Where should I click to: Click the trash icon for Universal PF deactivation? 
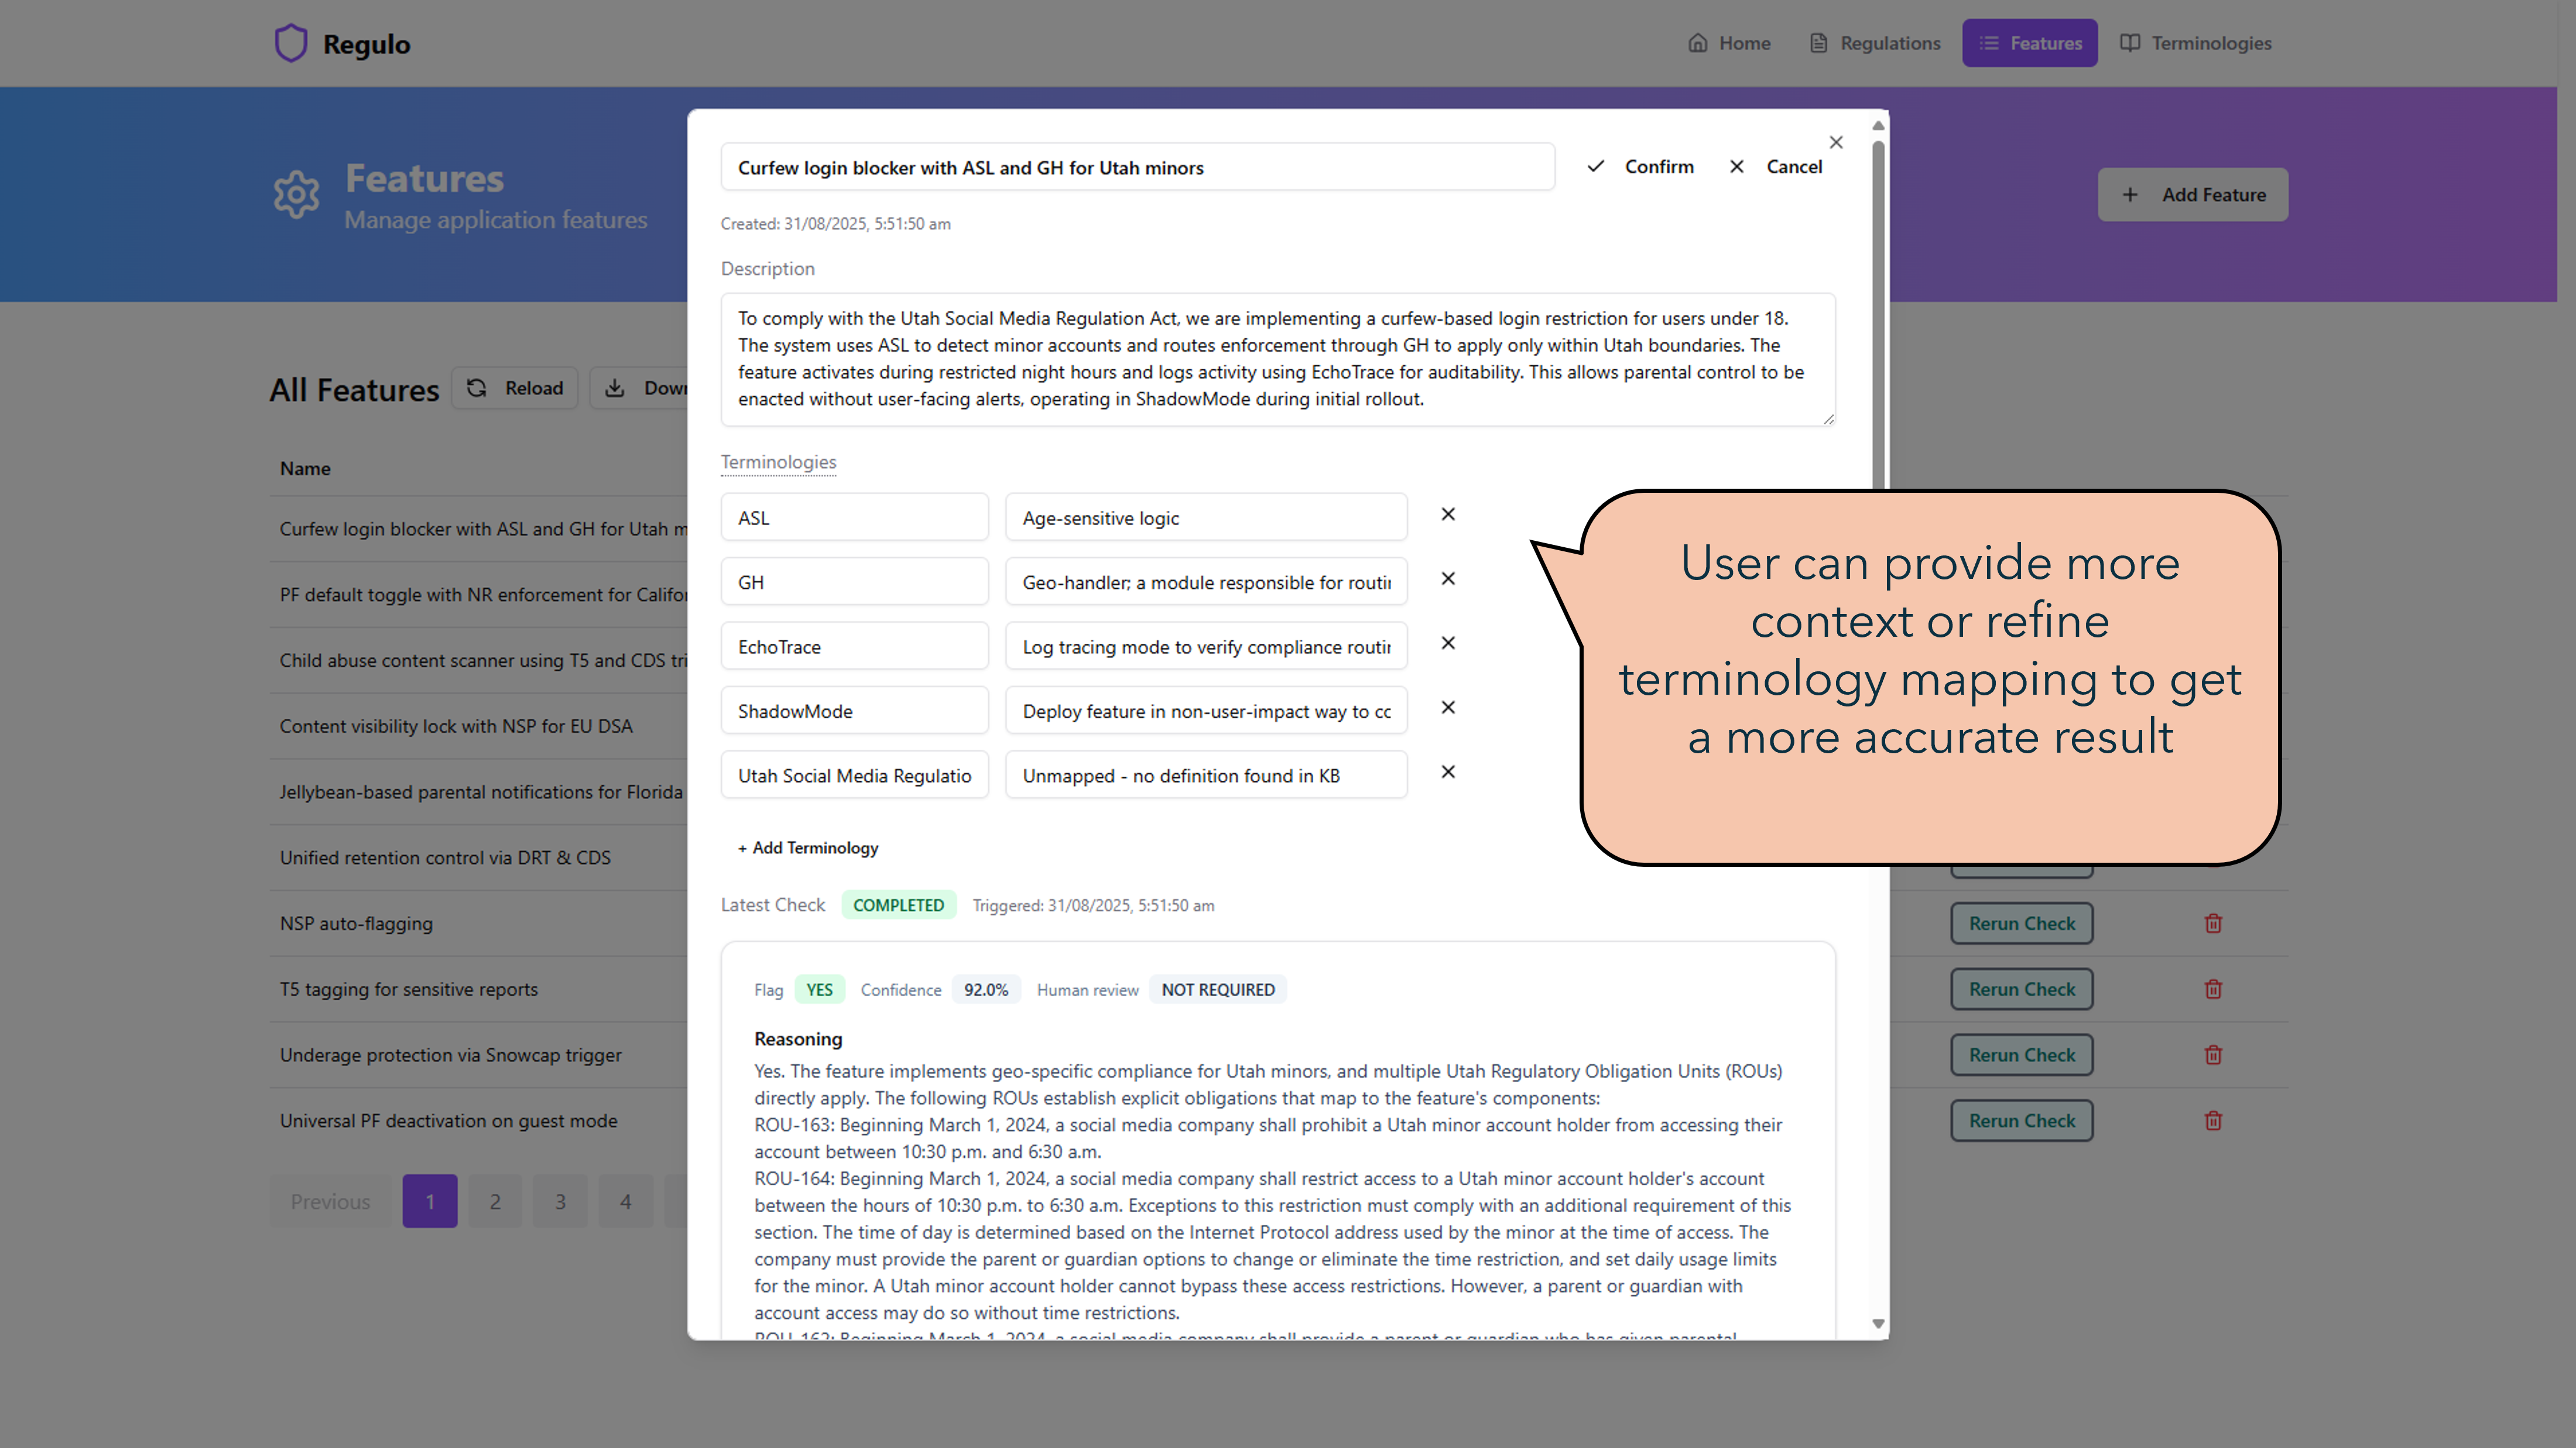[x=2212, y=1120]
